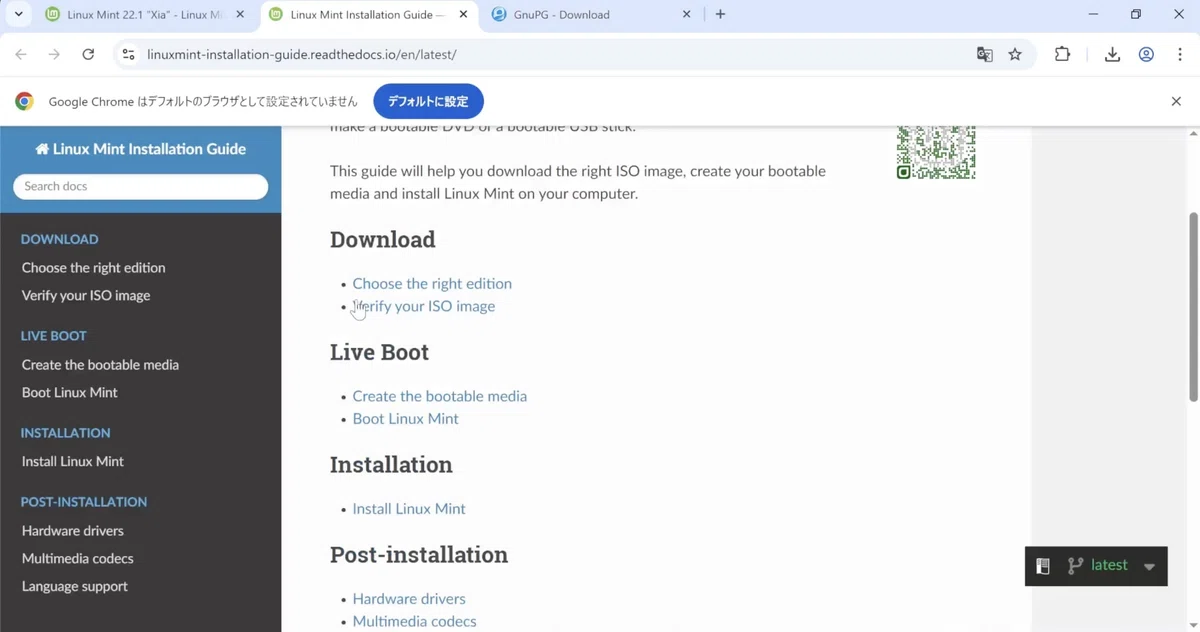The width and height of the screenshot is (1200, 632).
Task: Click the branch icon beside latest
Action: click(1075, 566)
